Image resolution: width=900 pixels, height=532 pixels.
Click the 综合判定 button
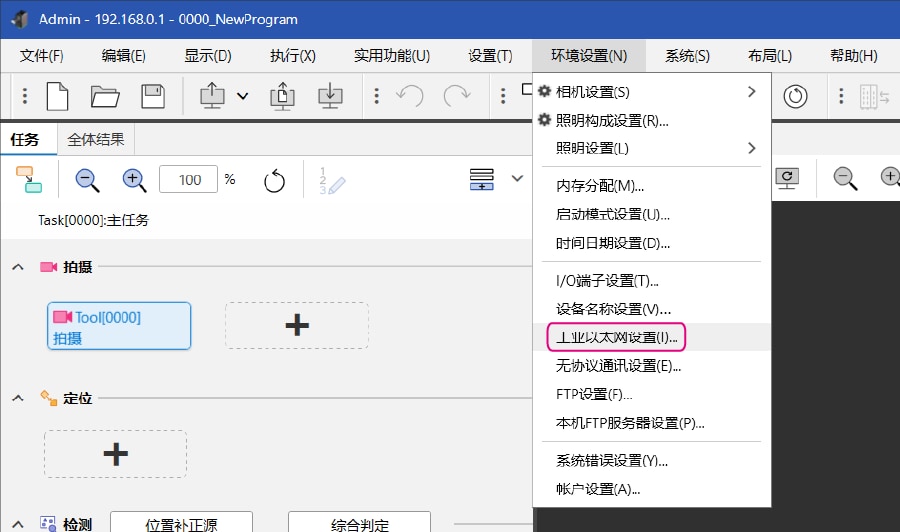359,524
